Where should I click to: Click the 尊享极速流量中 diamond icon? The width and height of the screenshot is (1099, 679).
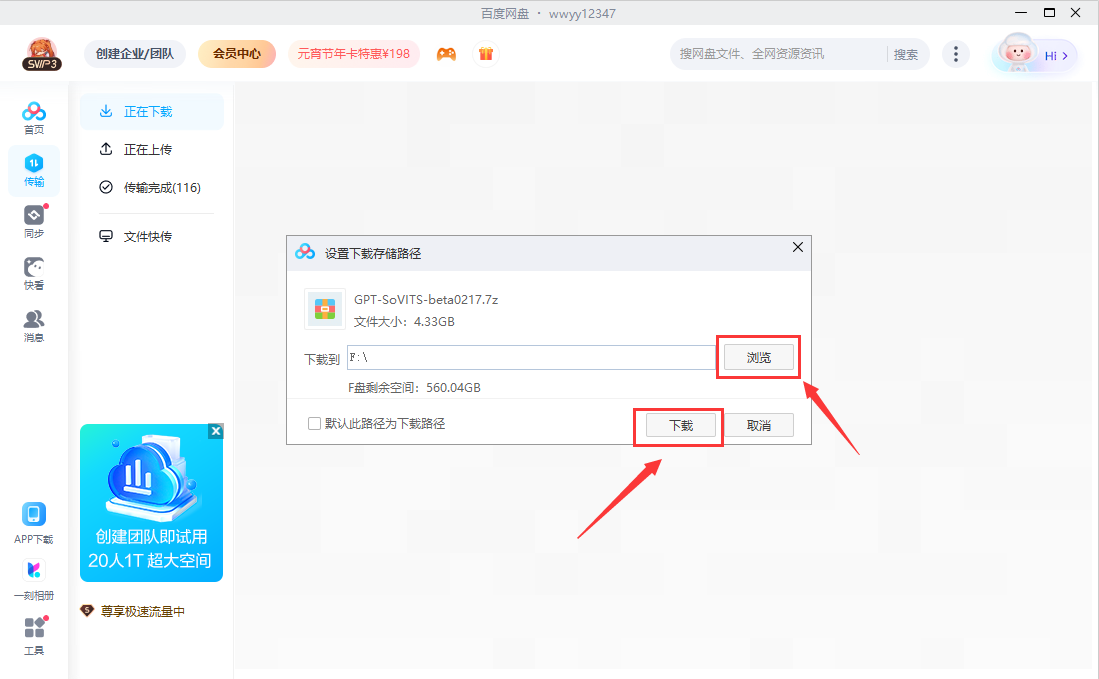(87, 611)
